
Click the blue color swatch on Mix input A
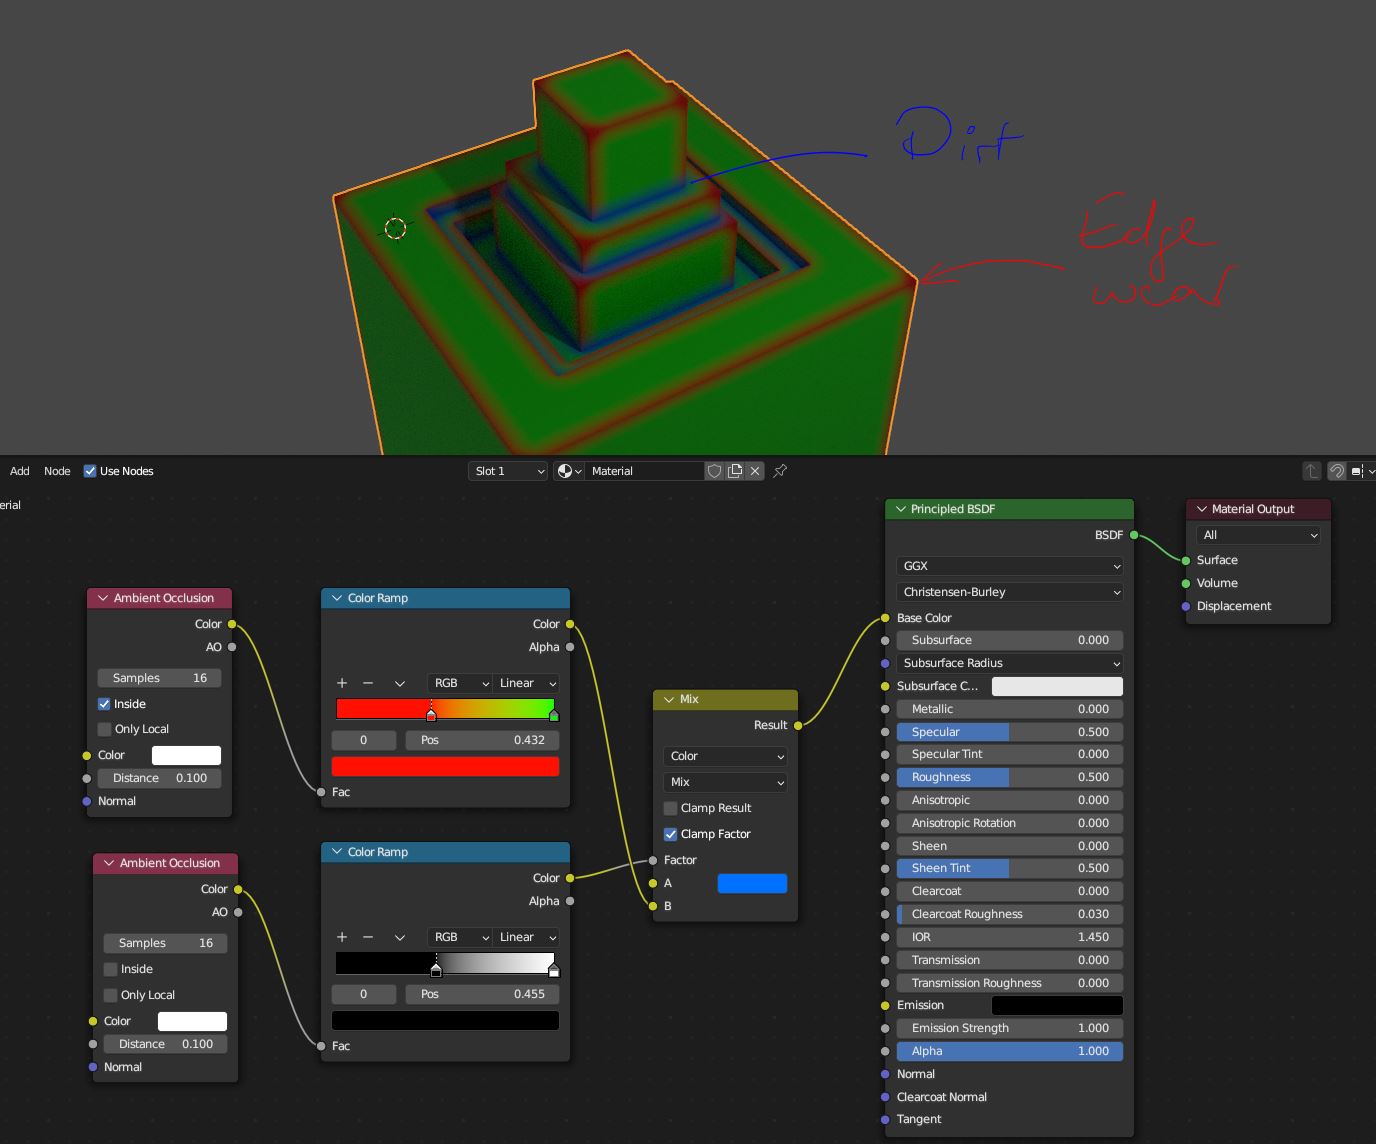[752, 883]
